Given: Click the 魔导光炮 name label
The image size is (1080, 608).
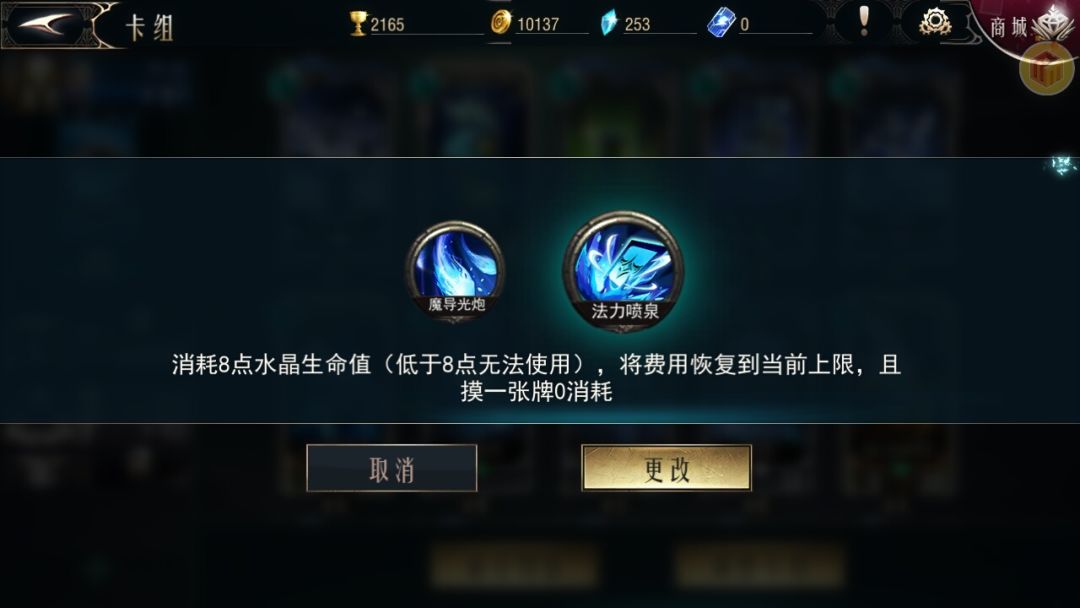Looking at the screenshot, I should point(457,304).
